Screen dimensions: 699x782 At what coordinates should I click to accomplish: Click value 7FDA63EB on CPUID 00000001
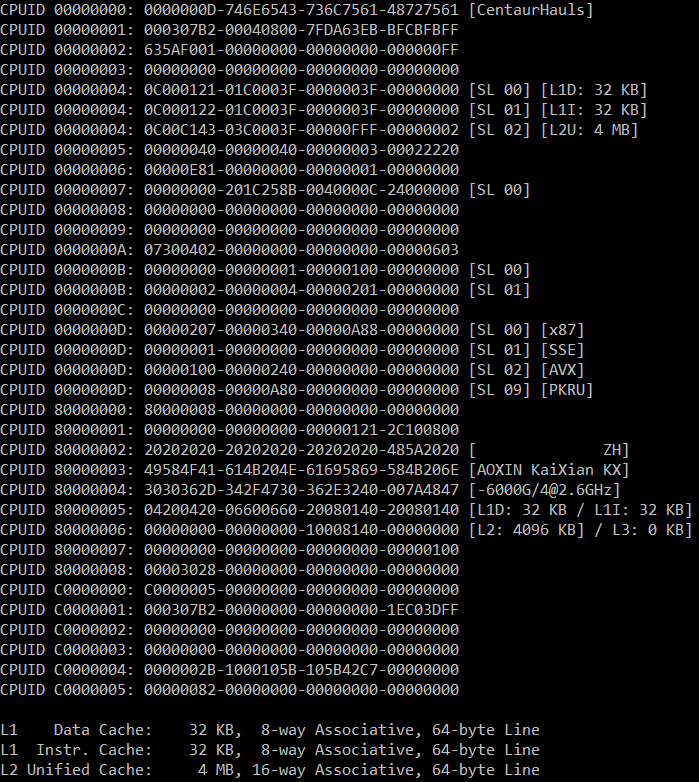click(x=342, y=30)
